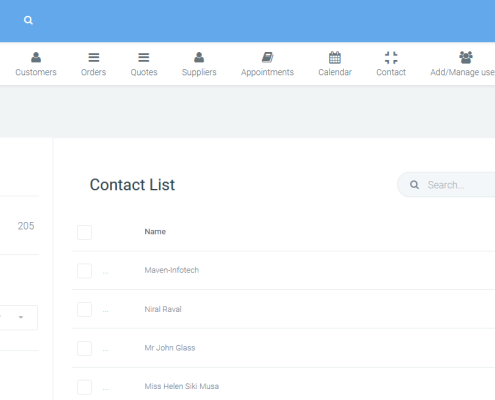Open Suppliers person icon
The height and width of the screenshot is (400, 495).
199,57
